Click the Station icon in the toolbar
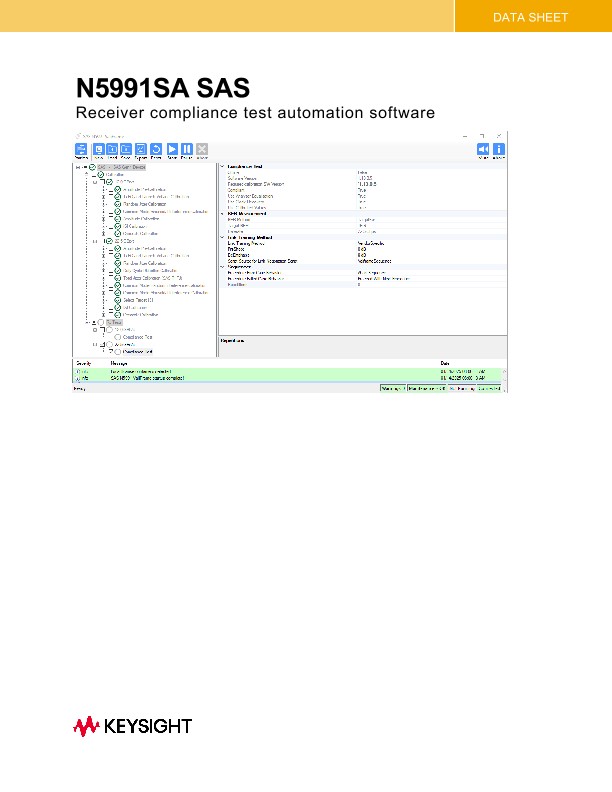The height and width of the screenshot is (792, 612). click(x=81, y=149)
